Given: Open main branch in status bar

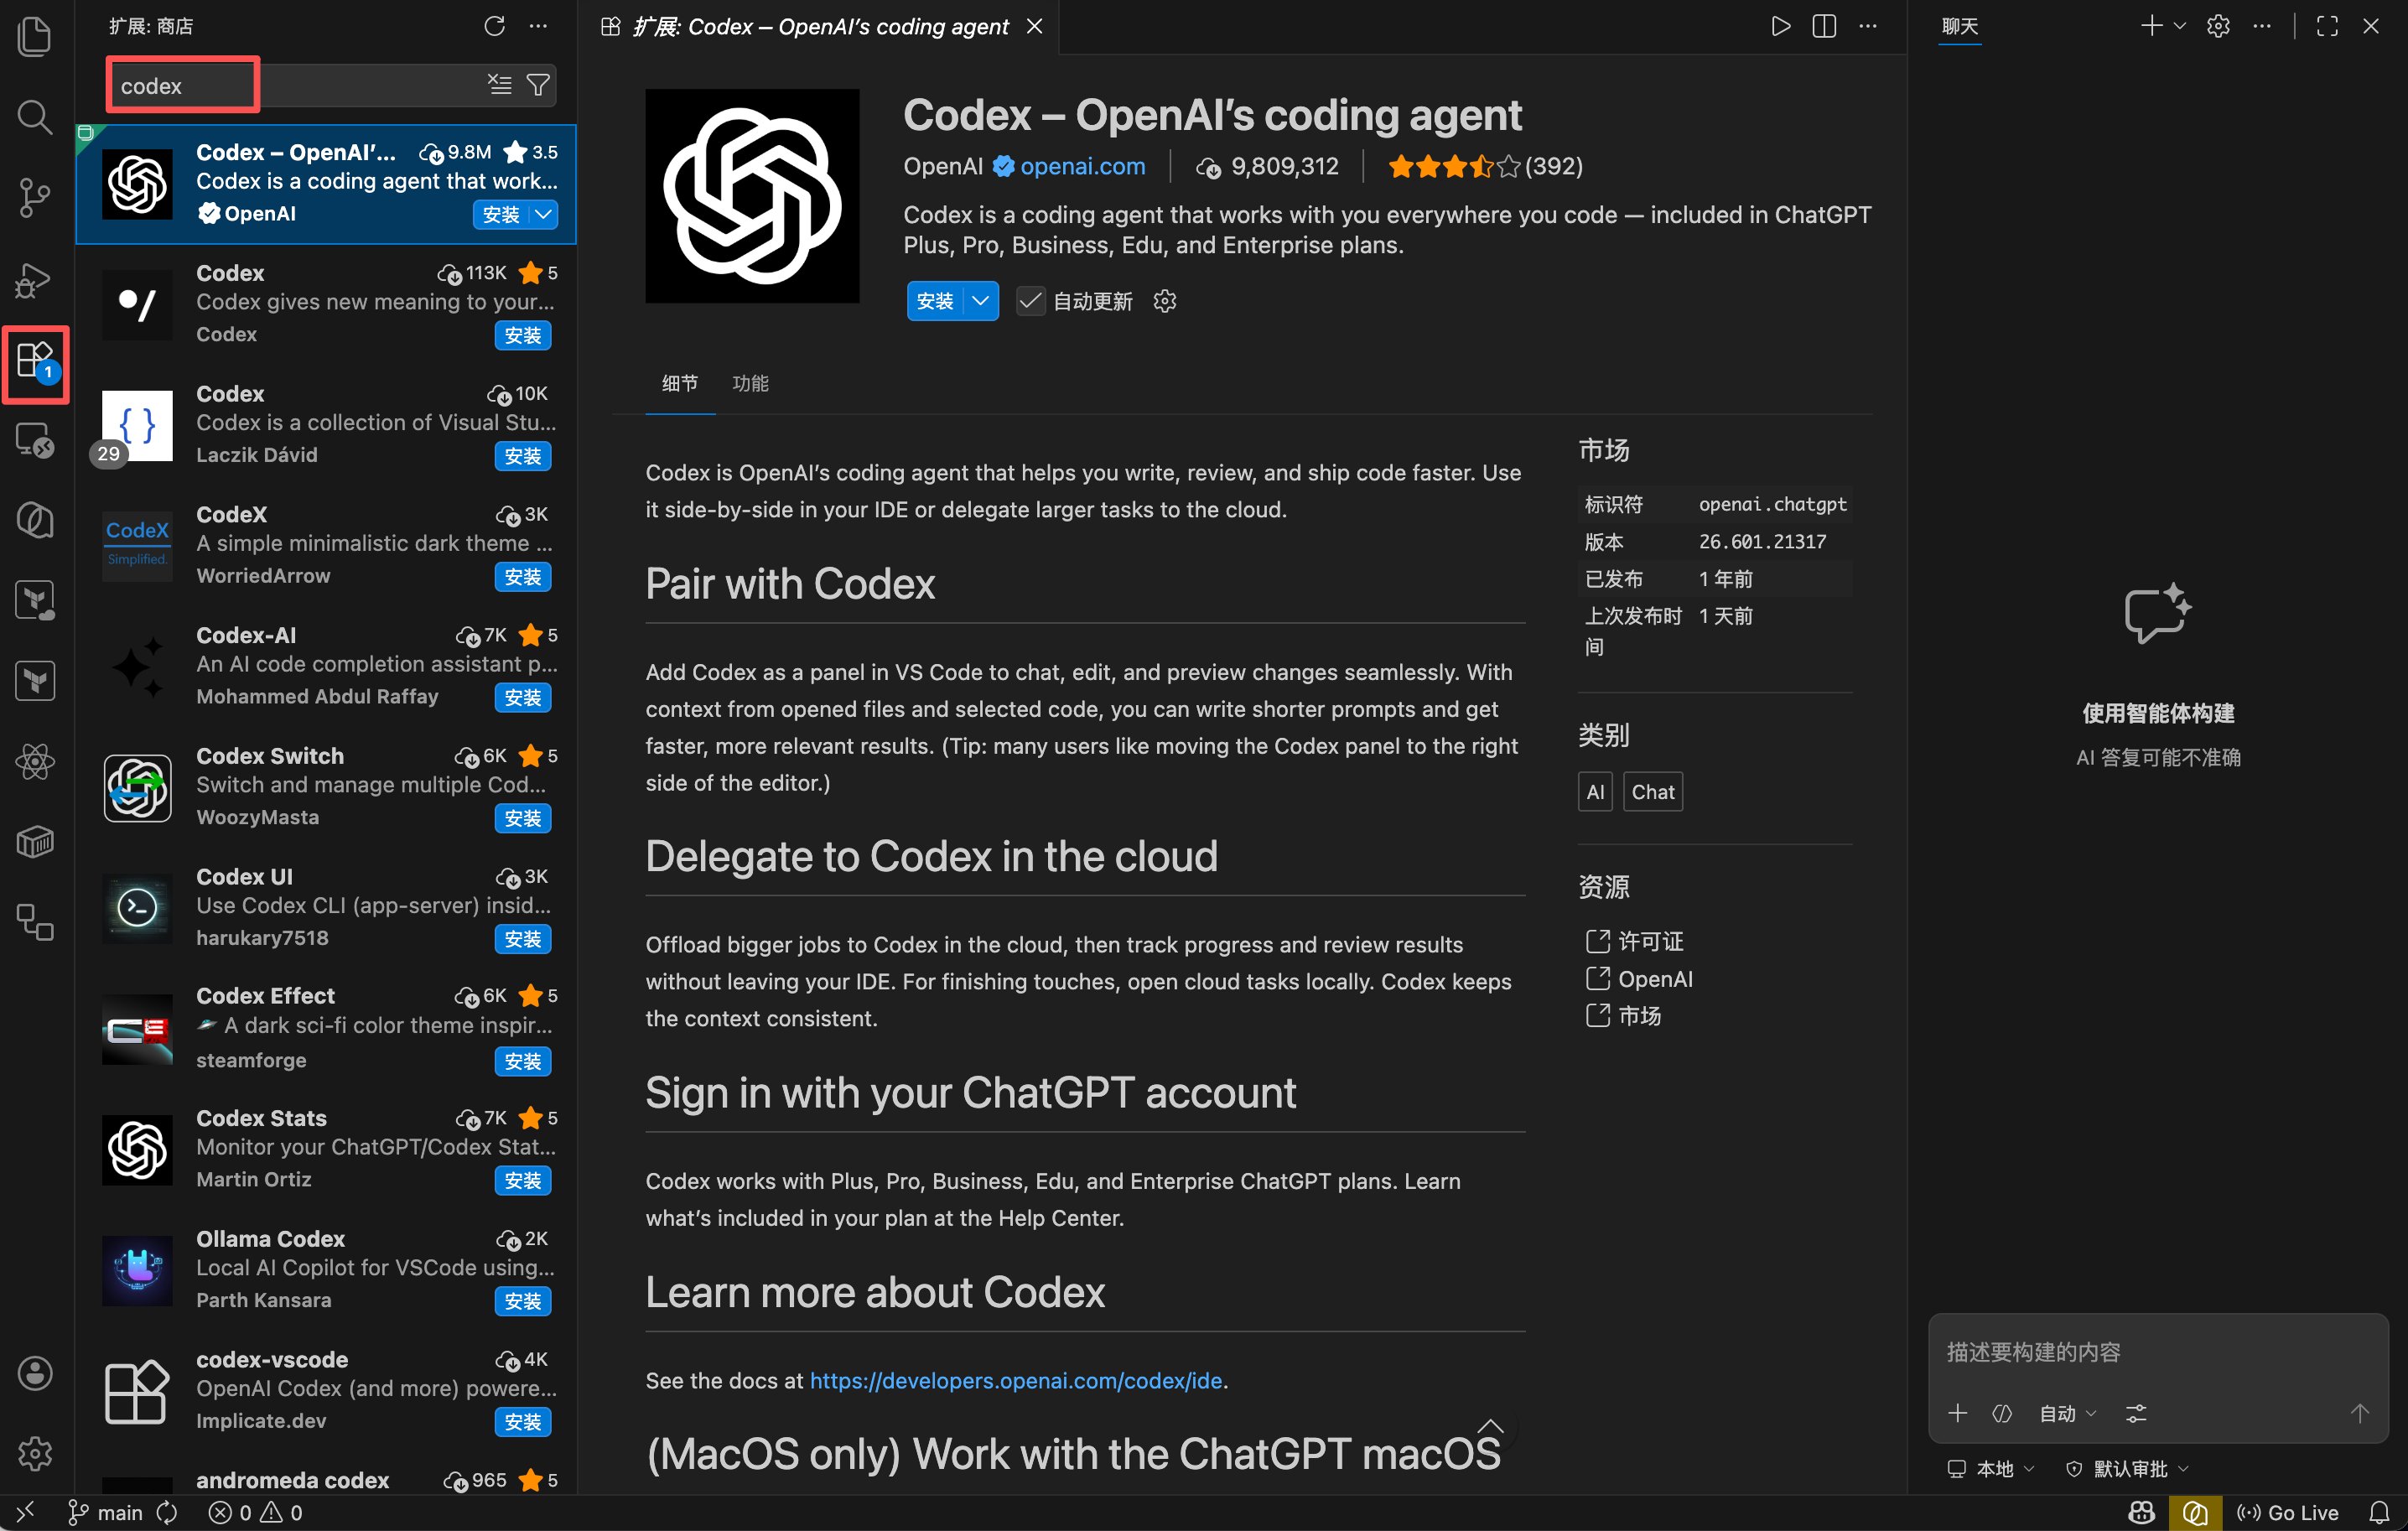Looking at the screenshot, I should [105, 1512].
